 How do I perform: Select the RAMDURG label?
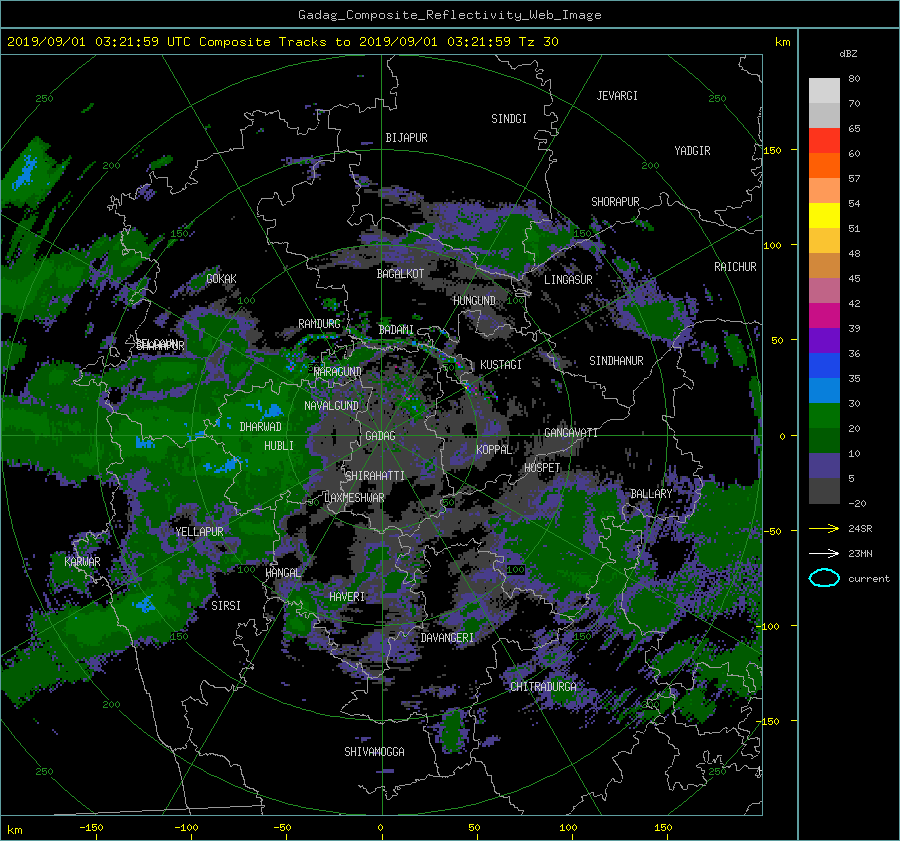point(319,324)
